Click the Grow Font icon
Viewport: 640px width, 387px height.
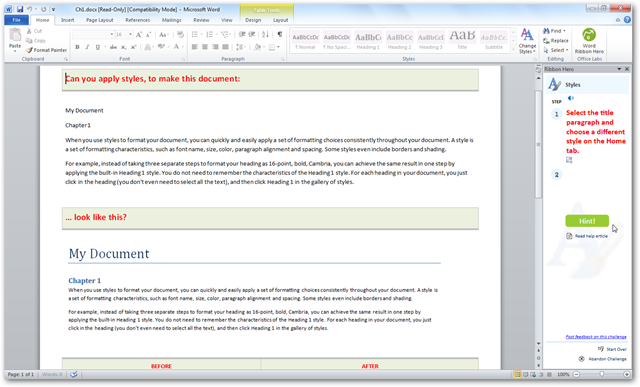[139, 35]
